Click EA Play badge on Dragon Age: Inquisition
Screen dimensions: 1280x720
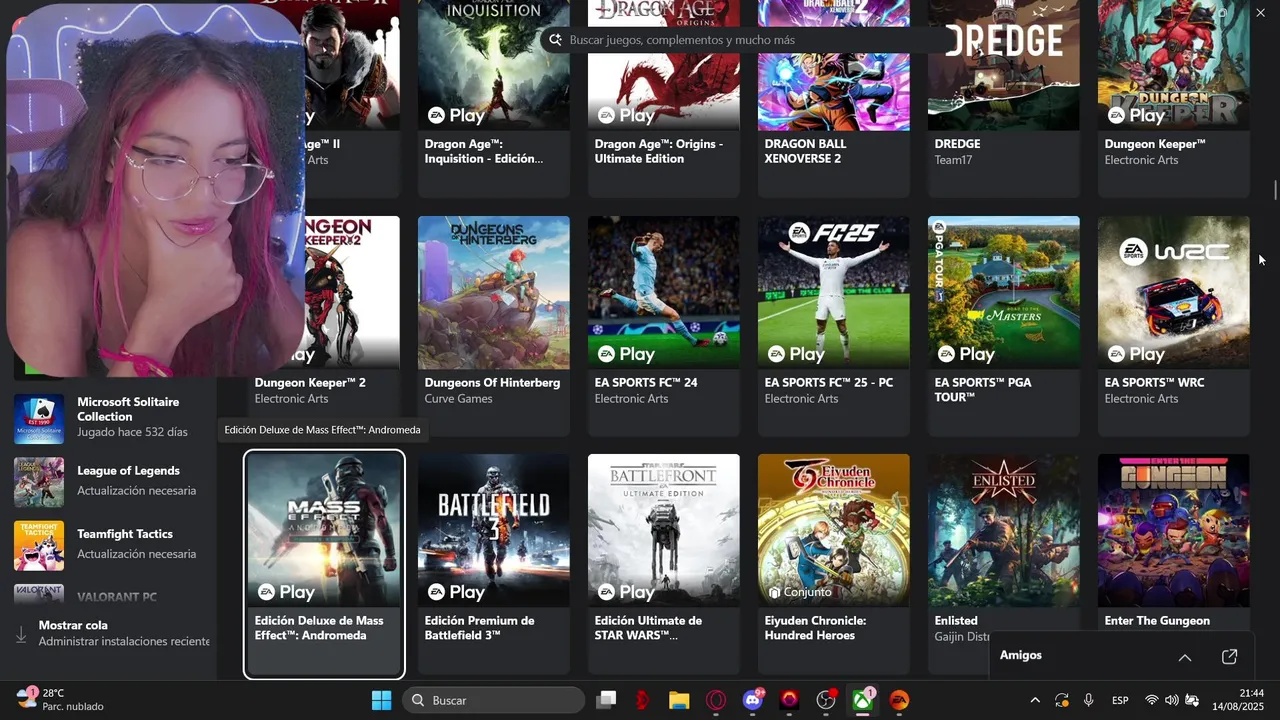click(456, 115)
